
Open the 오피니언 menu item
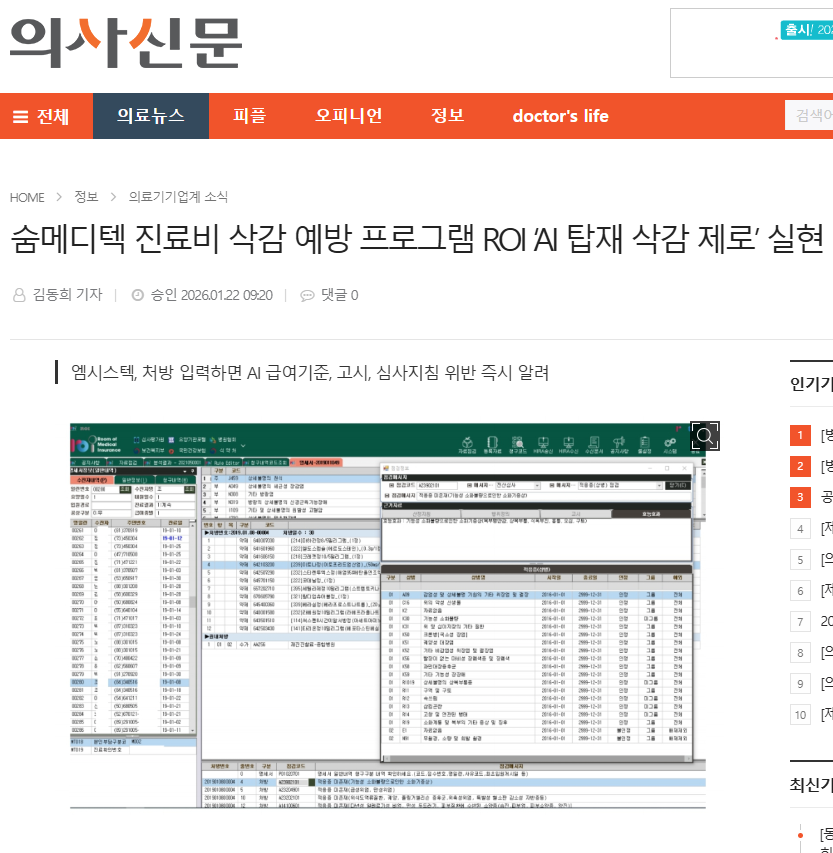[x=349, y=116]
